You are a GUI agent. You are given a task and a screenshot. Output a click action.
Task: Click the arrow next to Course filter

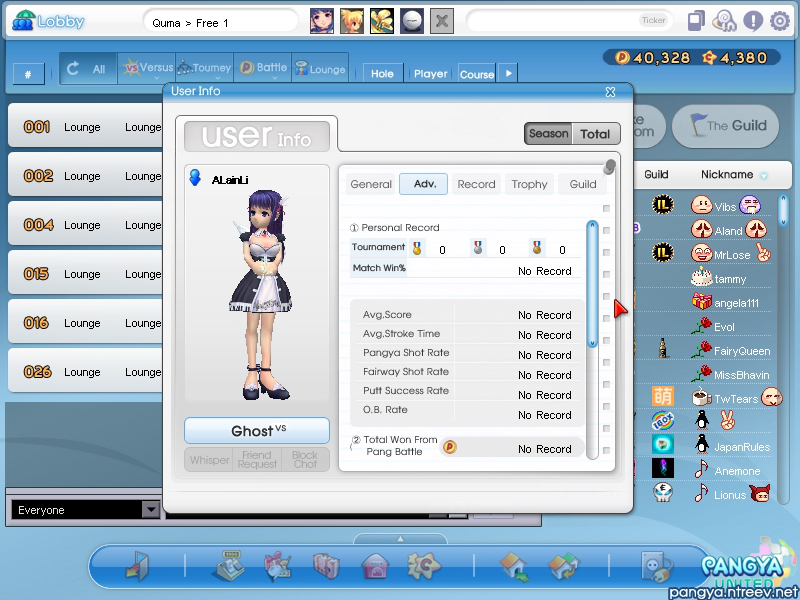507,73
